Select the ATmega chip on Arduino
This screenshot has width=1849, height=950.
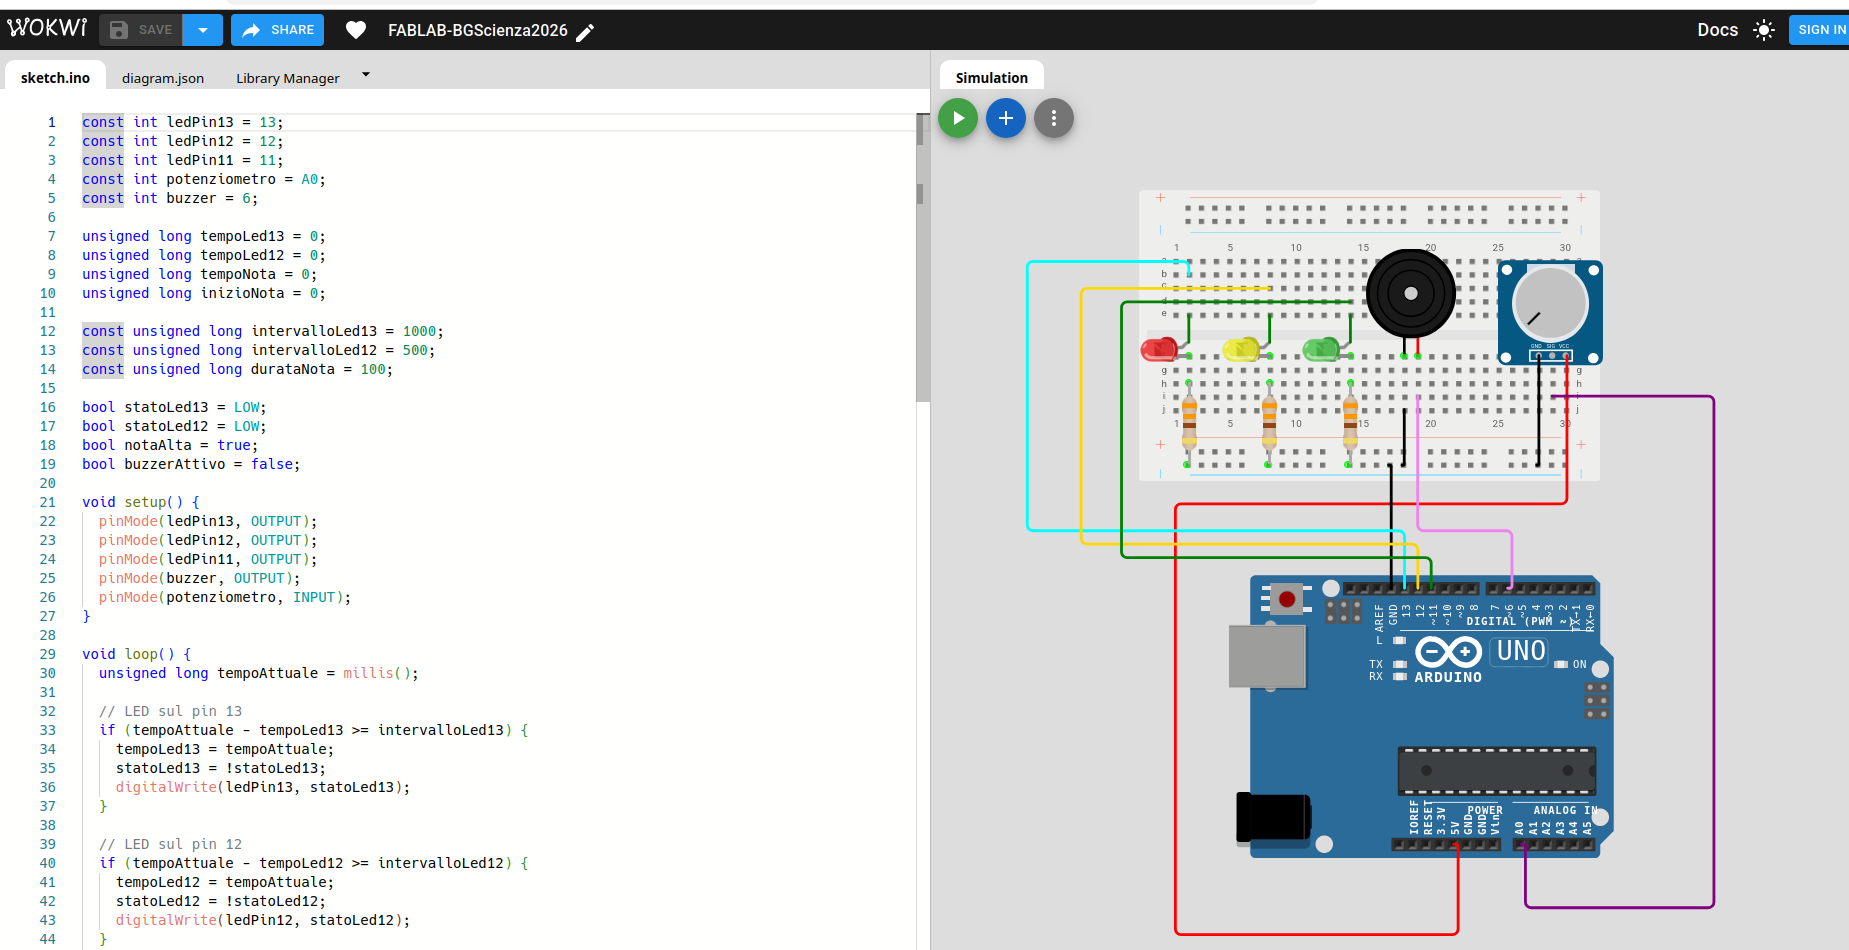pyautogui.click(x=1497, y=771)
